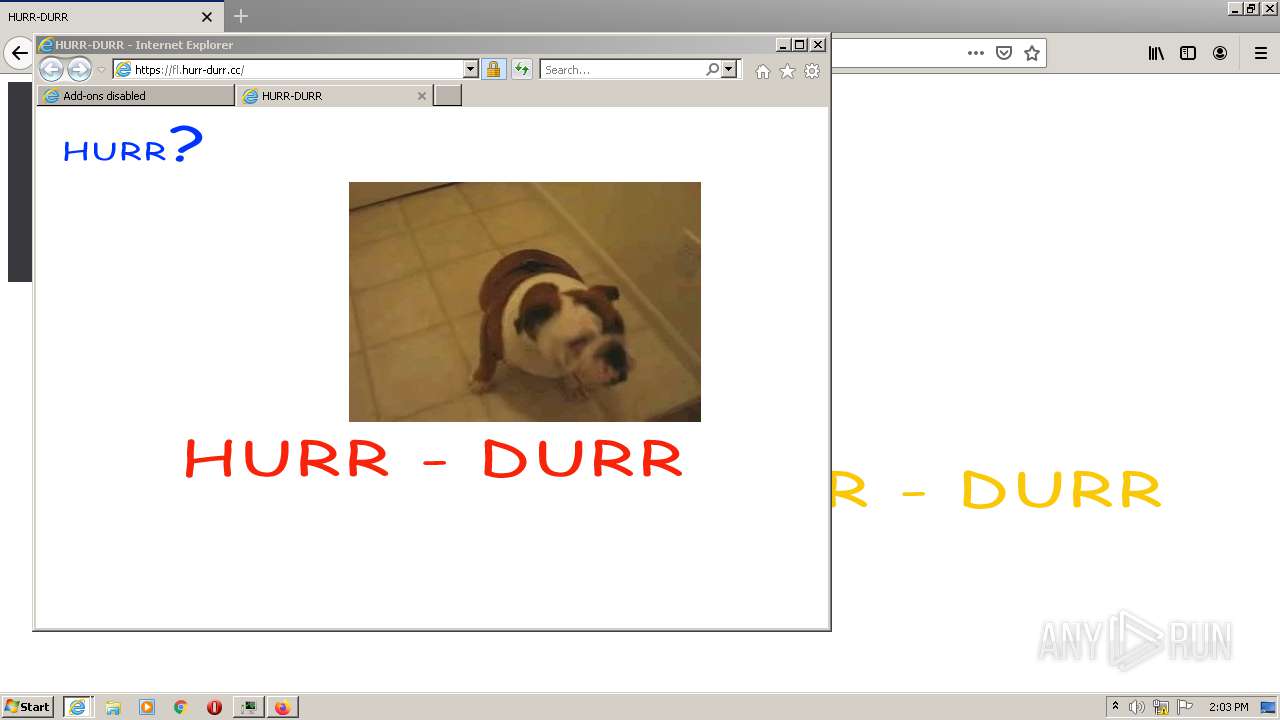This screenshot has width=1280, height=720.
Task: Show hidden tray icons arrow
Action: pos(1116,707)
